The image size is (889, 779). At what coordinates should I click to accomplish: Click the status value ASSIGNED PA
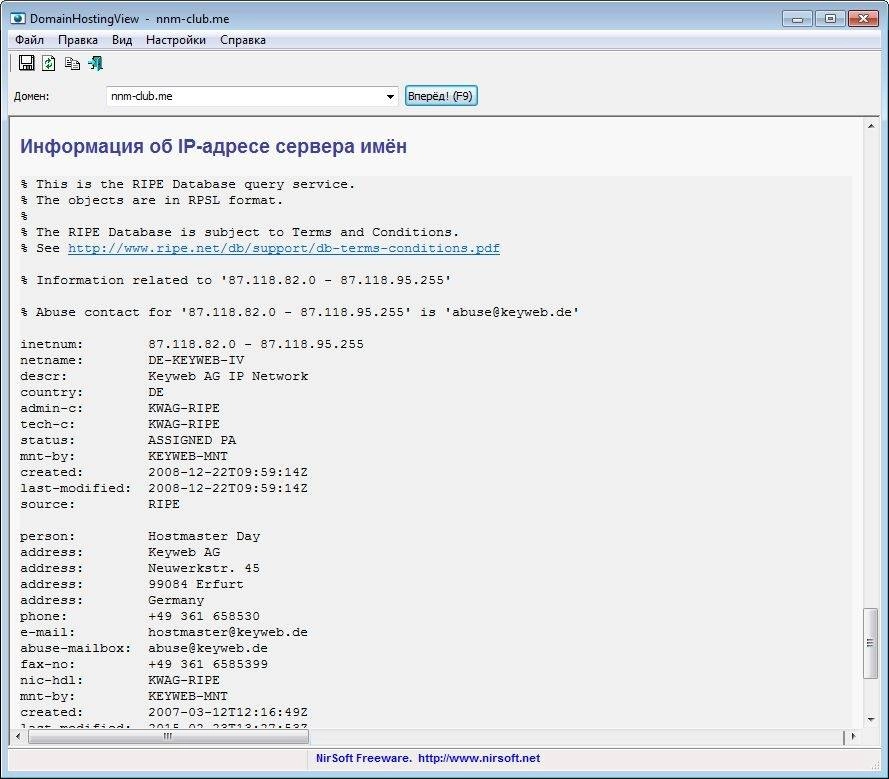pos(192,440)
